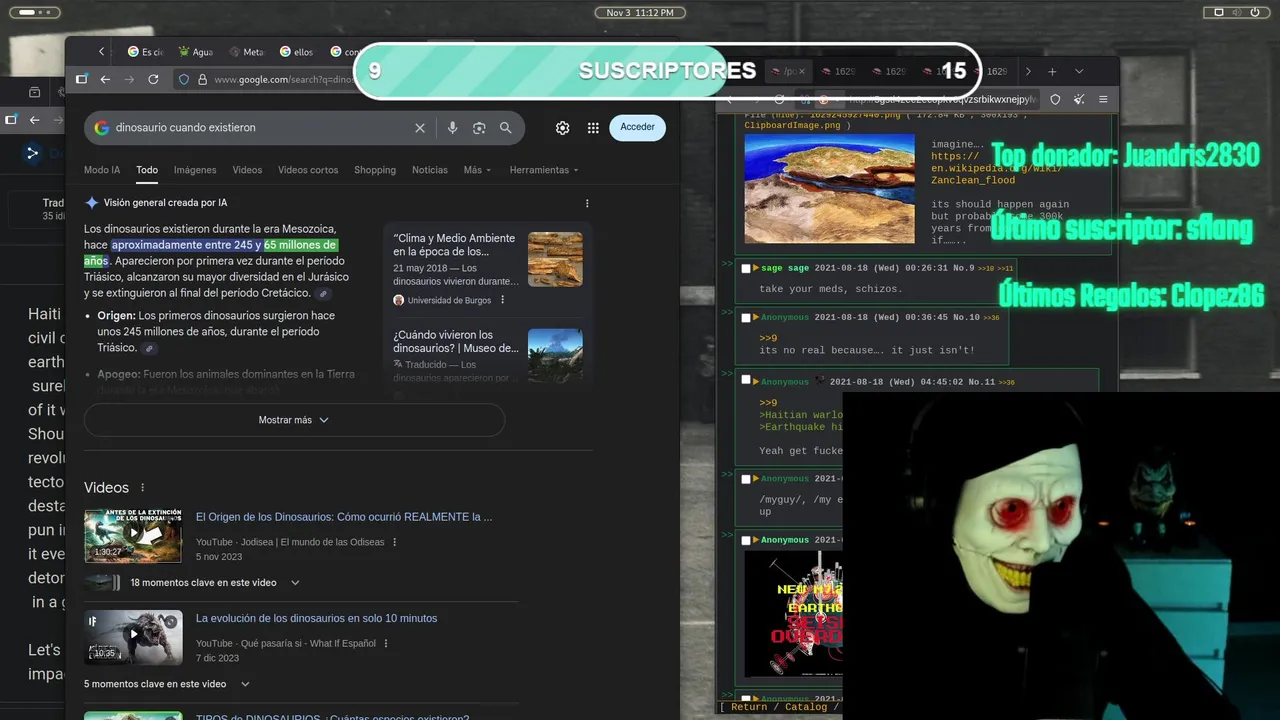Click the source link icon after Cretácico
The image size is (1280, 720).
[323, 294]
